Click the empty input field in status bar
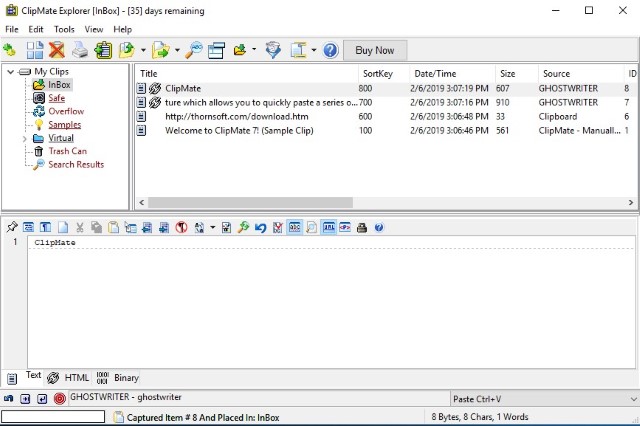Screen dimensions: 640x426 (x=53, y=417)
